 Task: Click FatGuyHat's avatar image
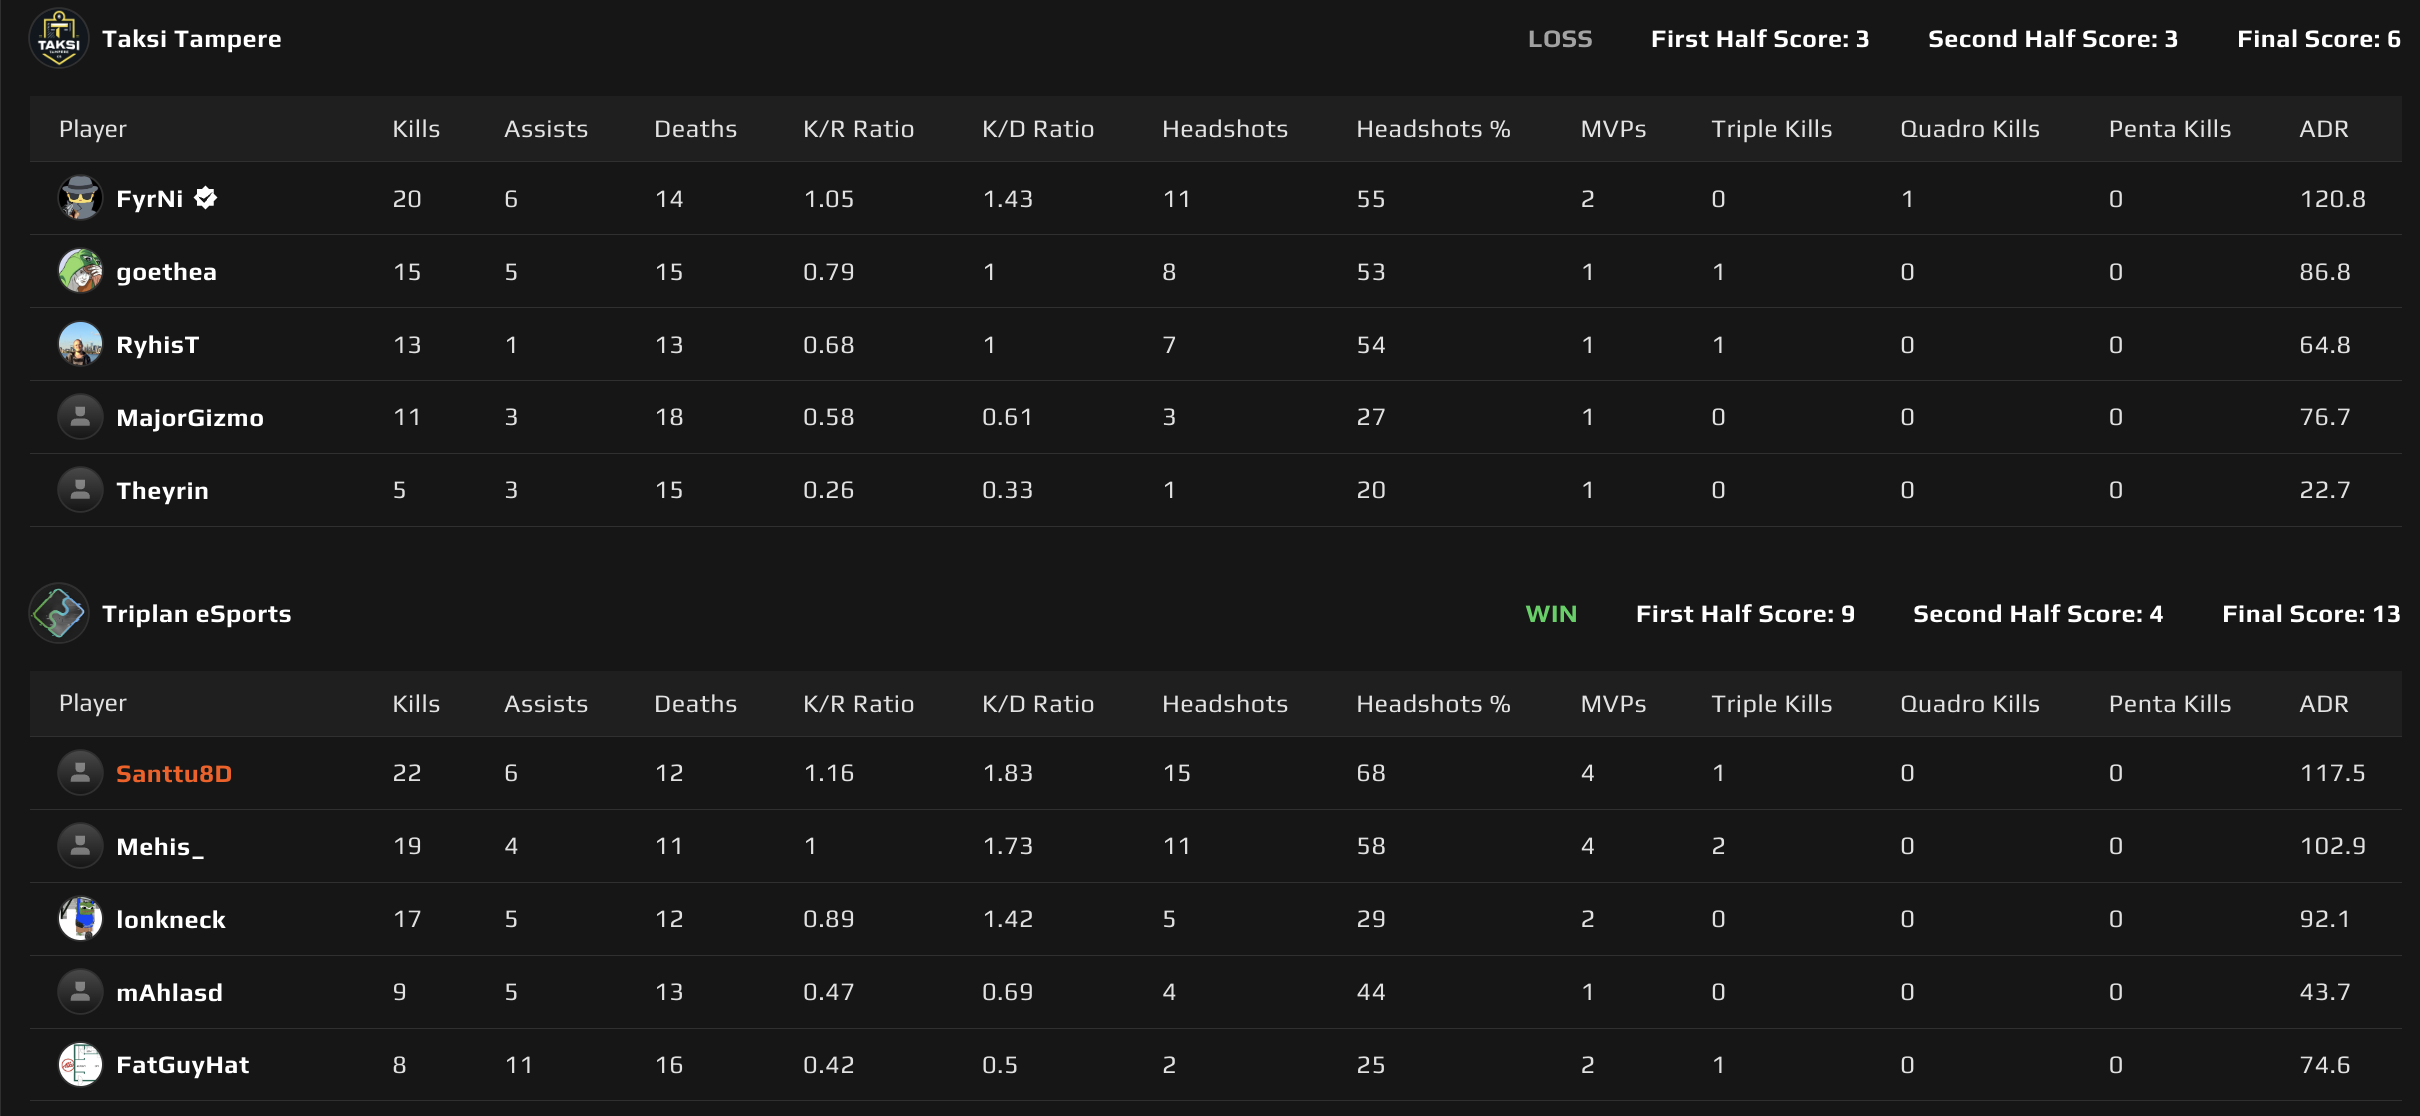coord(81,1064)
